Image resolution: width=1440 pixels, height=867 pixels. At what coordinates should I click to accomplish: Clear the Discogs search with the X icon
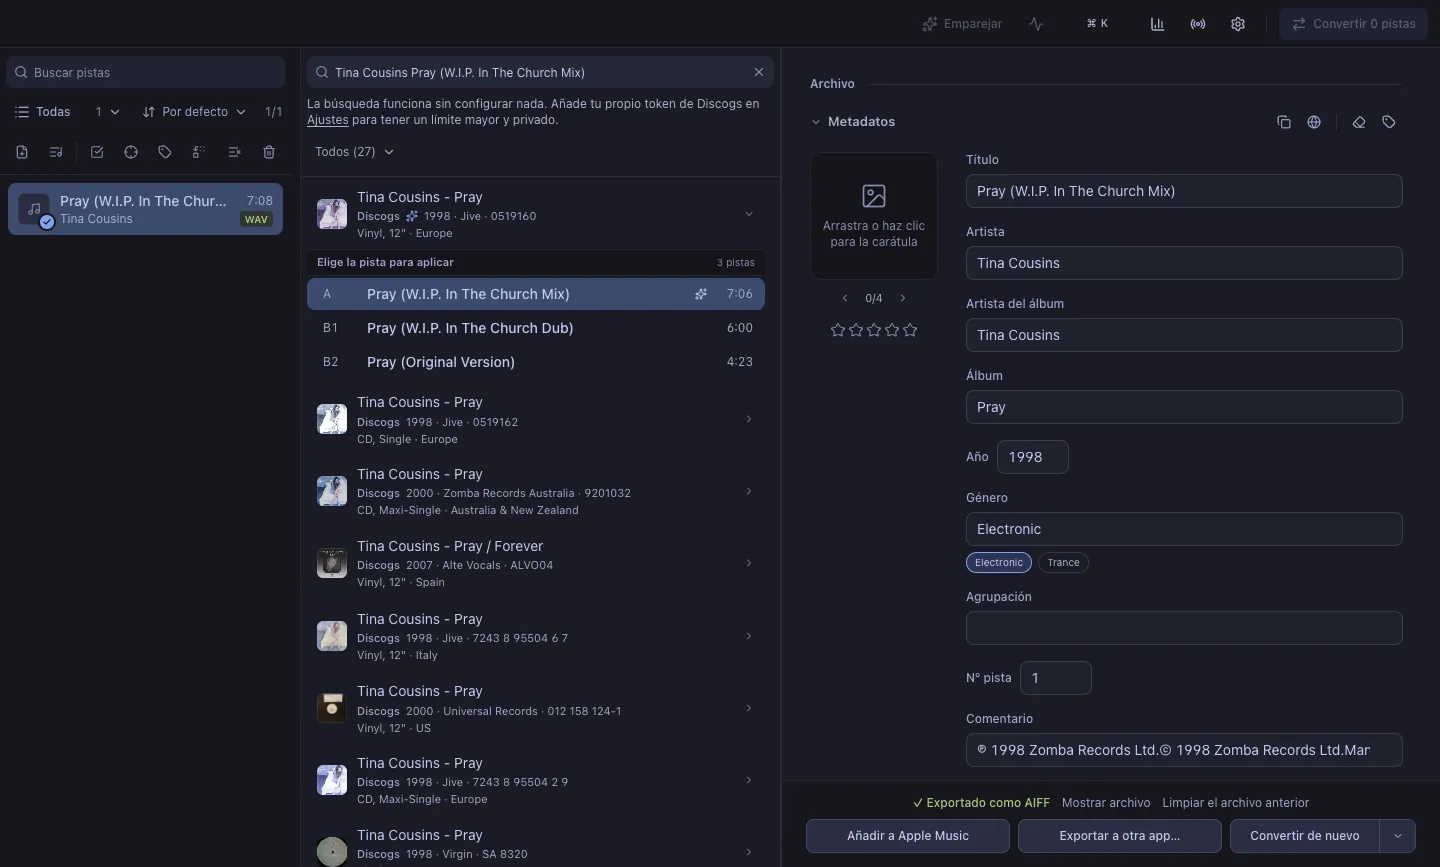point(759,72)
